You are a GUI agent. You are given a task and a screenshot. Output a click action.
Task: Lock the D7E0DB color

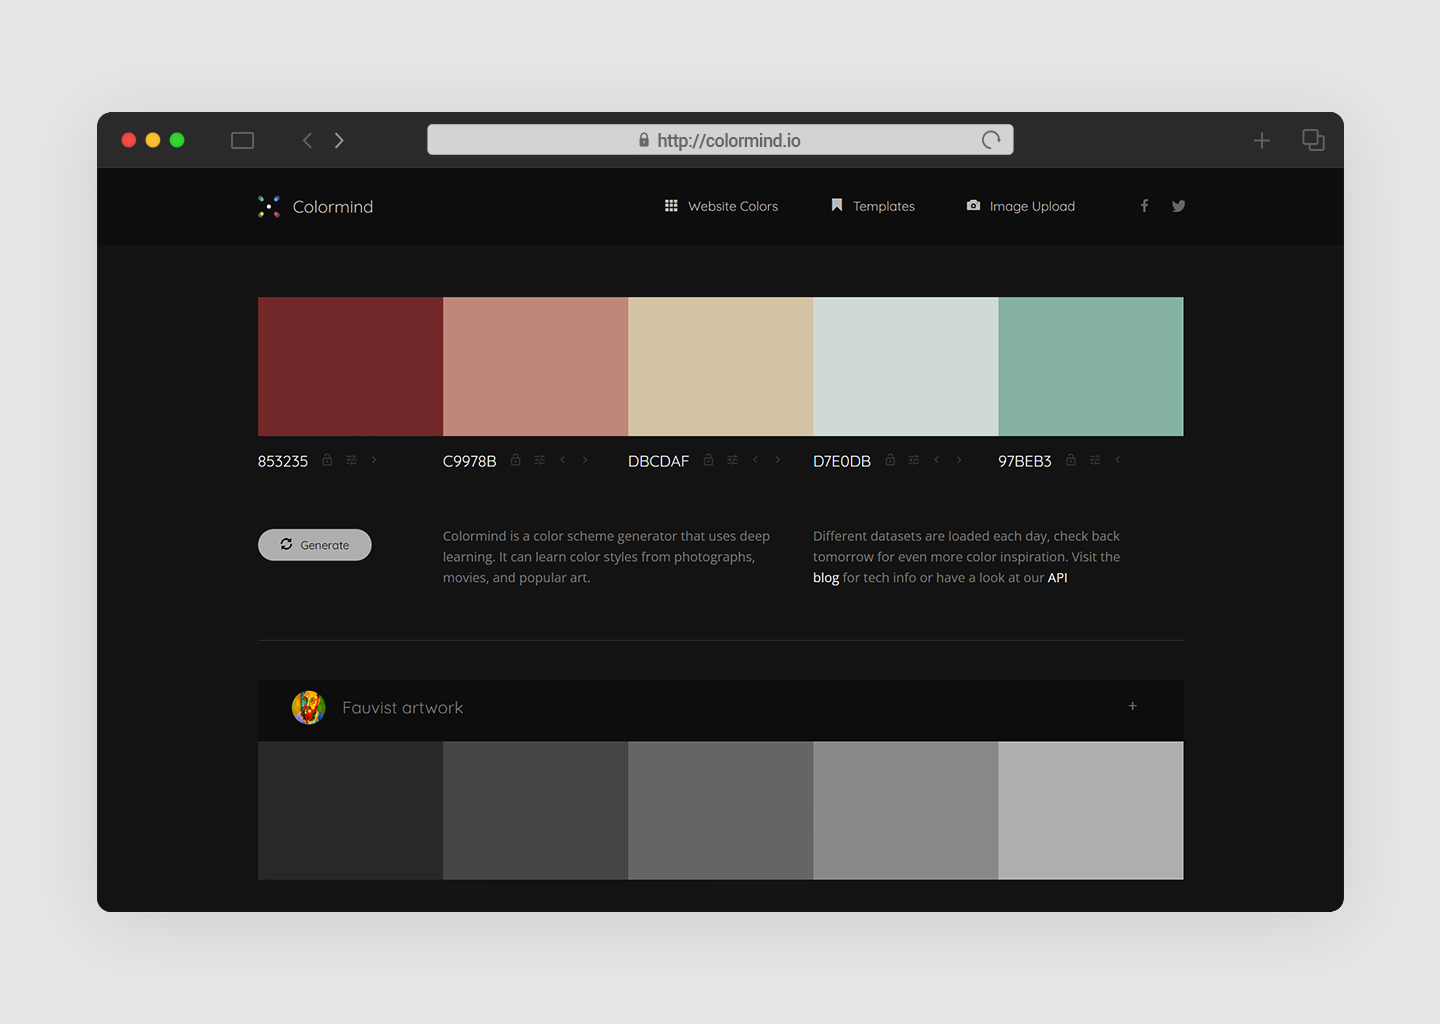tap(890, 460)
